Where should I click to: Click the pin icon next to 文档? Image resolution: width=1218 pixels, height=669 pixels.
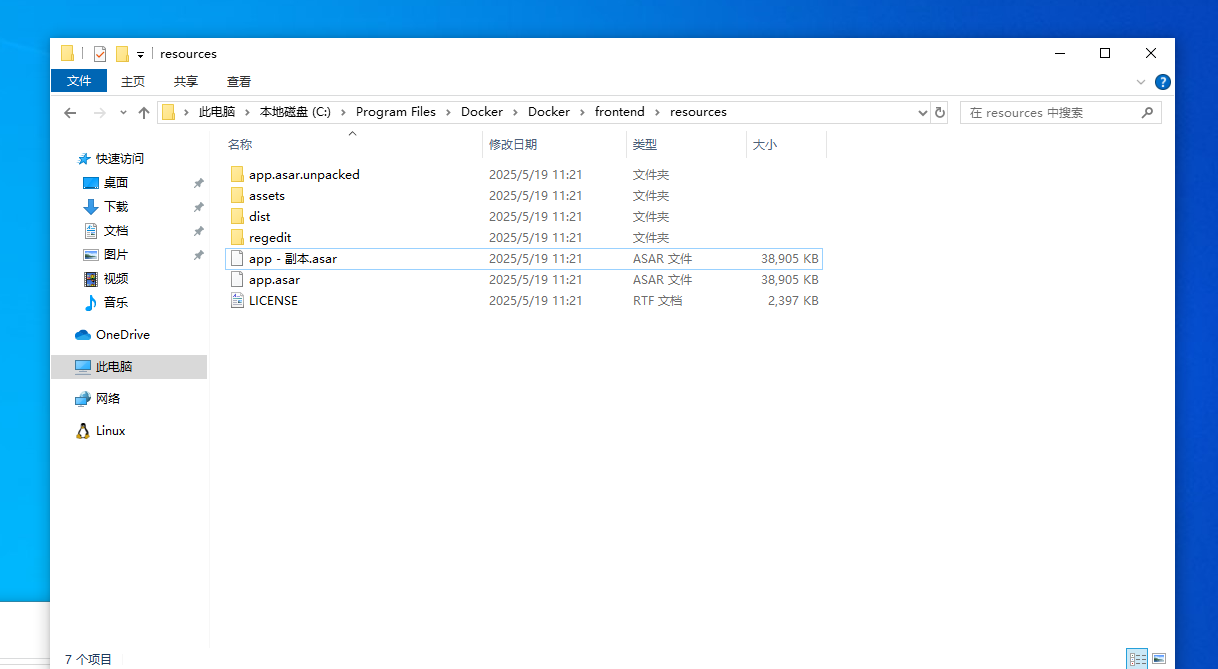point(198,231)
